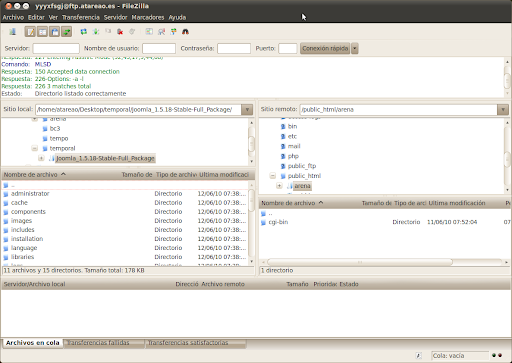This screenshot has width=512, height=363.
Task: Select the includes directory row
Action: (125, 230)
